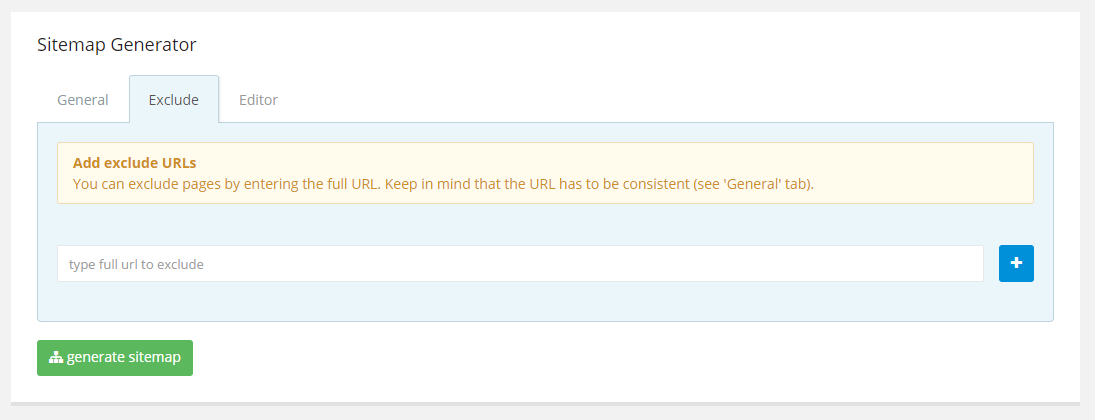Click the gray divider bar at the bottom
1095x420 pixels.
(545, 403)
